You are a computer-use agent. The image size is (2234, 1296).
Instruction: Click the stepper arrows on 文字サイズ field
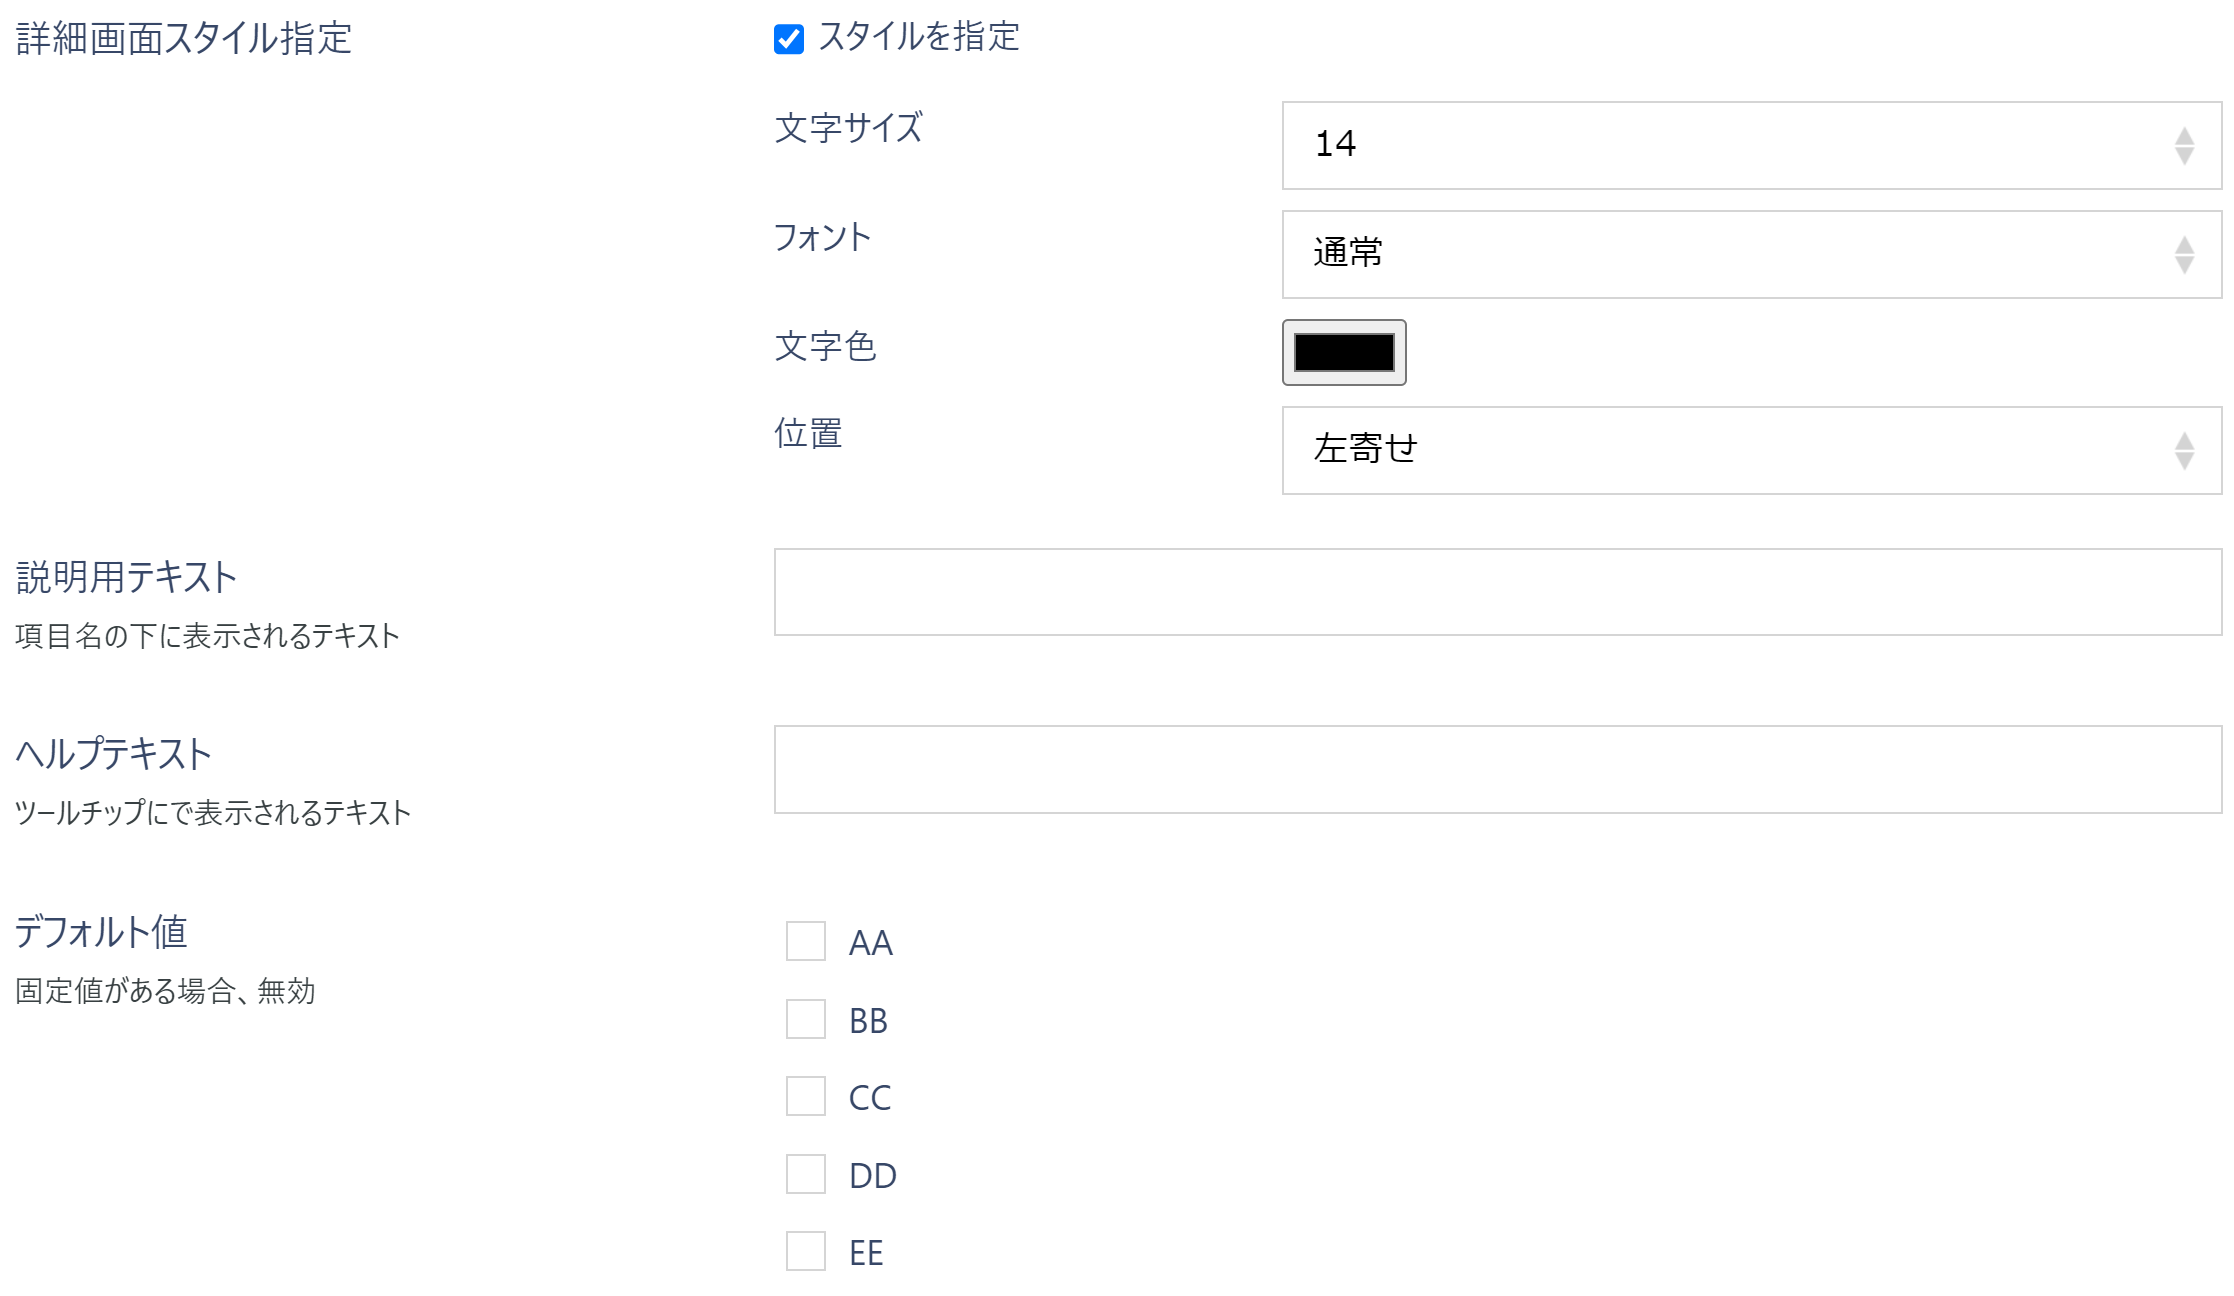click(2184, 146)
